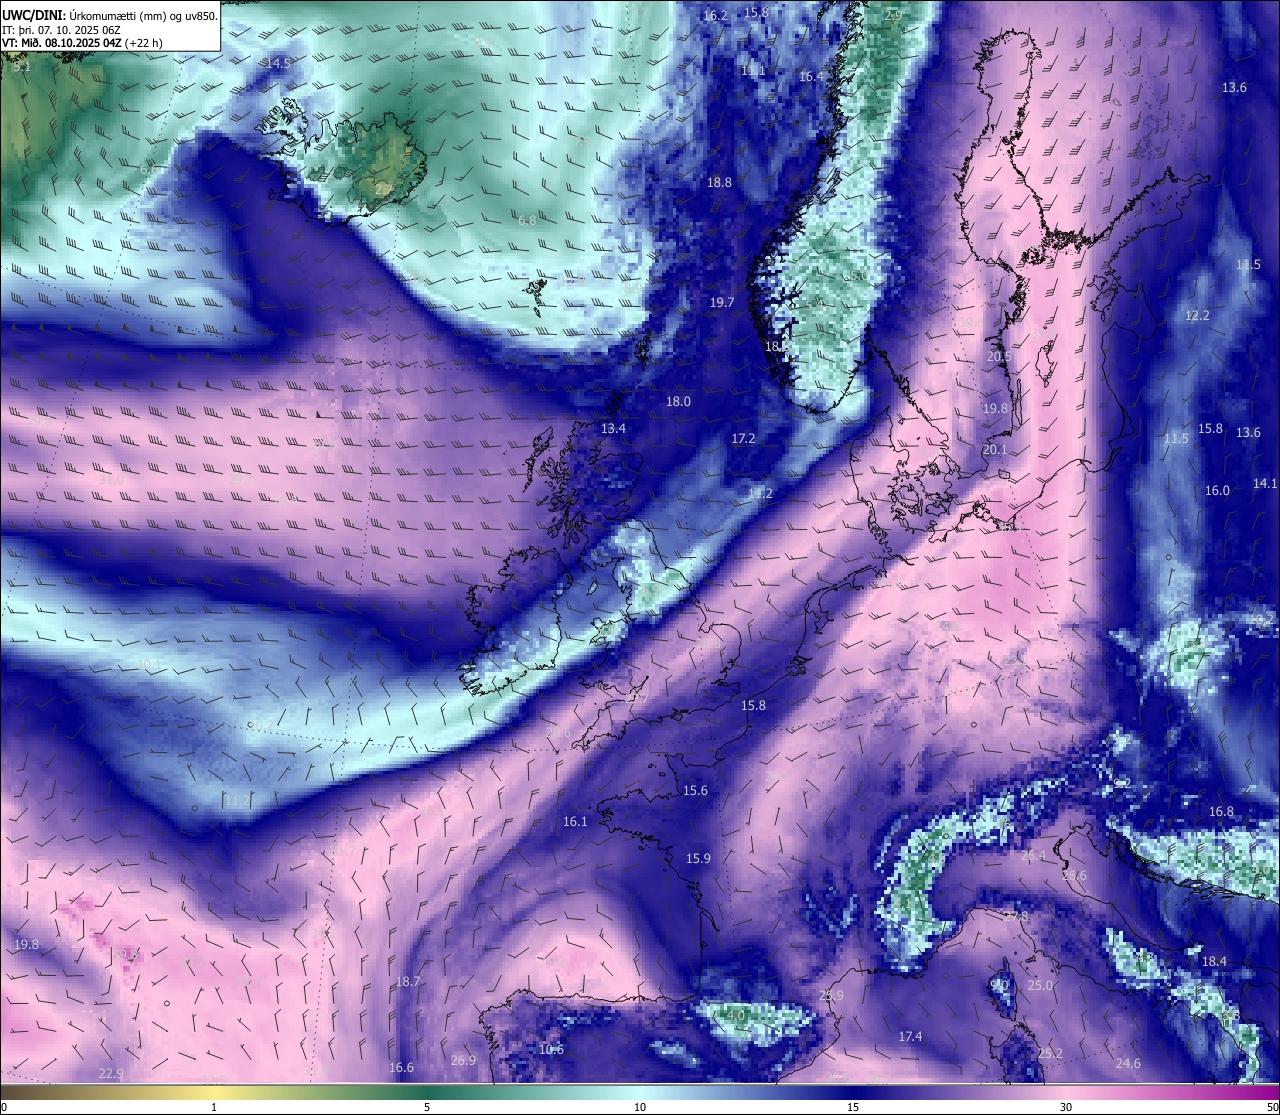Select the 13.4 label over Scotland
The image size is (1280, 1115).
coord(613,428)
